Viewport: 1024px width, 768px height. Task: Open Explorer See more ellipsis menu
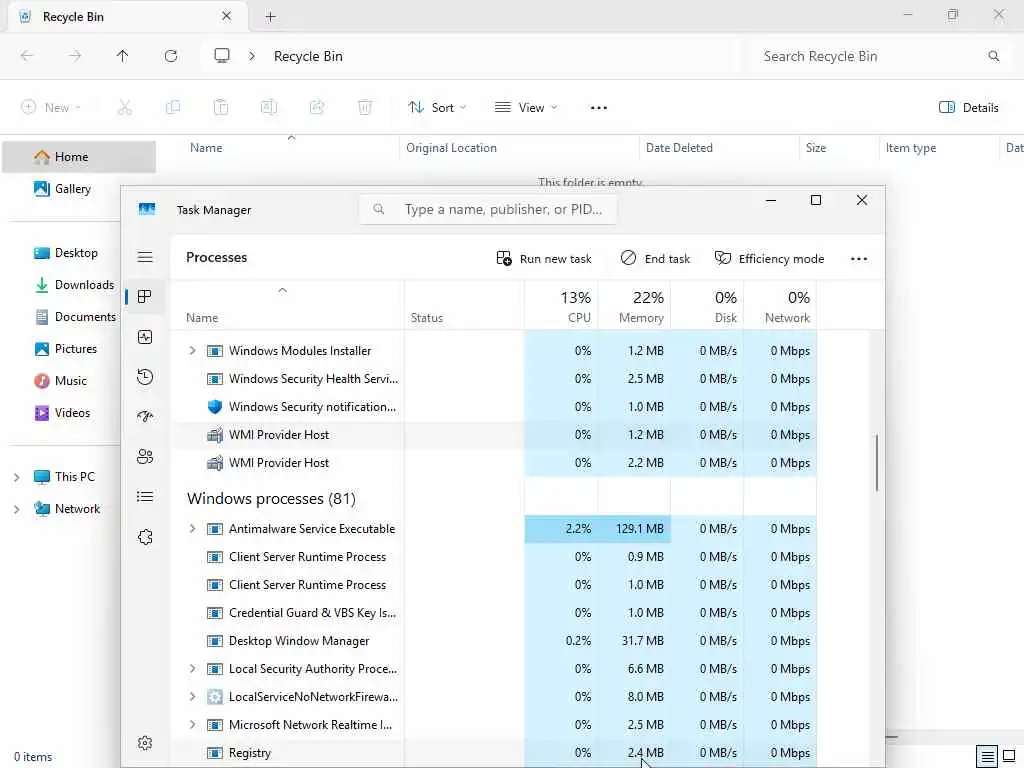tap(599, 108)
